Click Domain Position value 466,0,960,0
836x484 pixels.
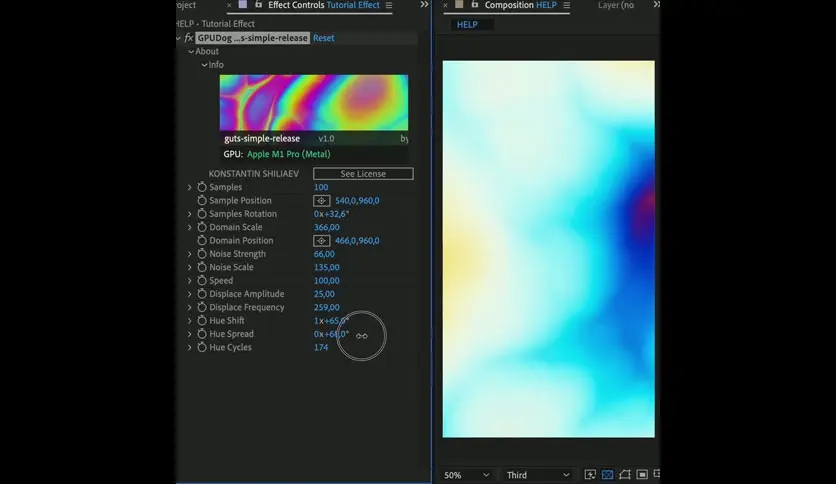click(357, 240)
